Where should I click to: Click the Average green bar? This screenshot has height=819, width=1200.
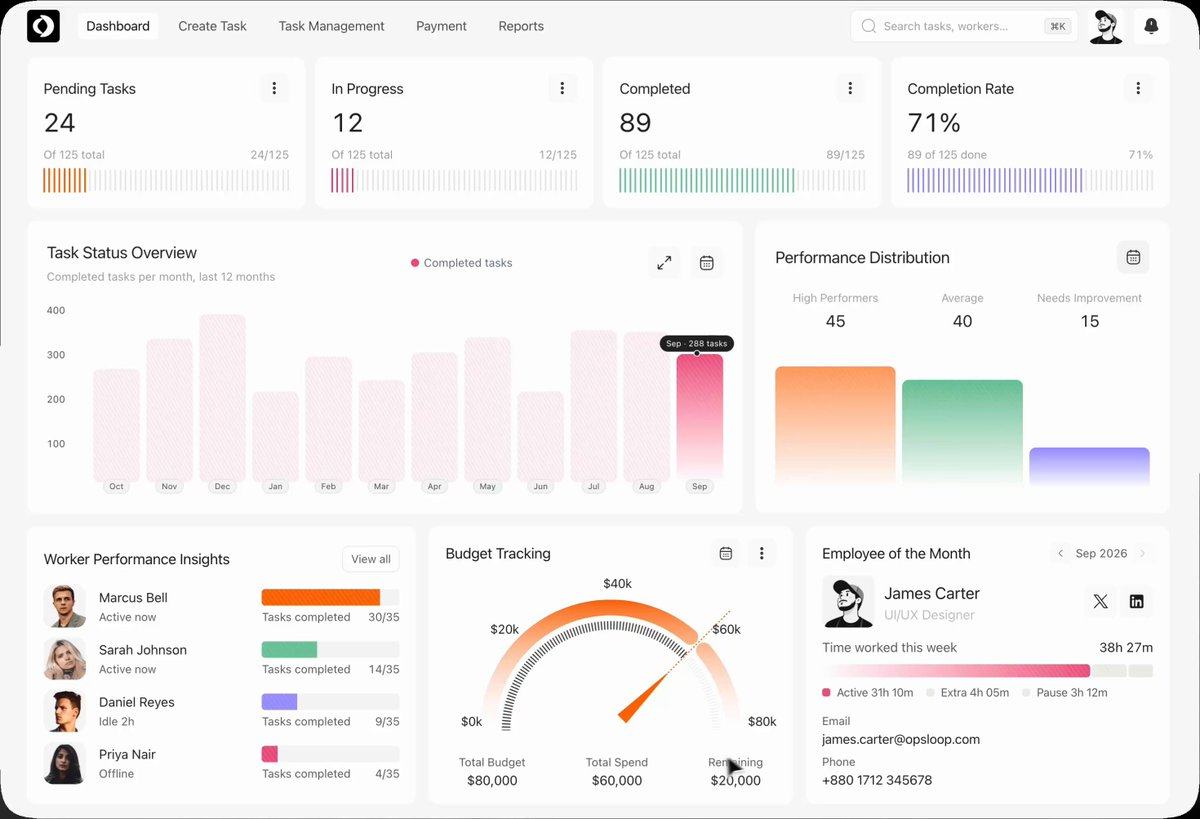click(962, 433)
